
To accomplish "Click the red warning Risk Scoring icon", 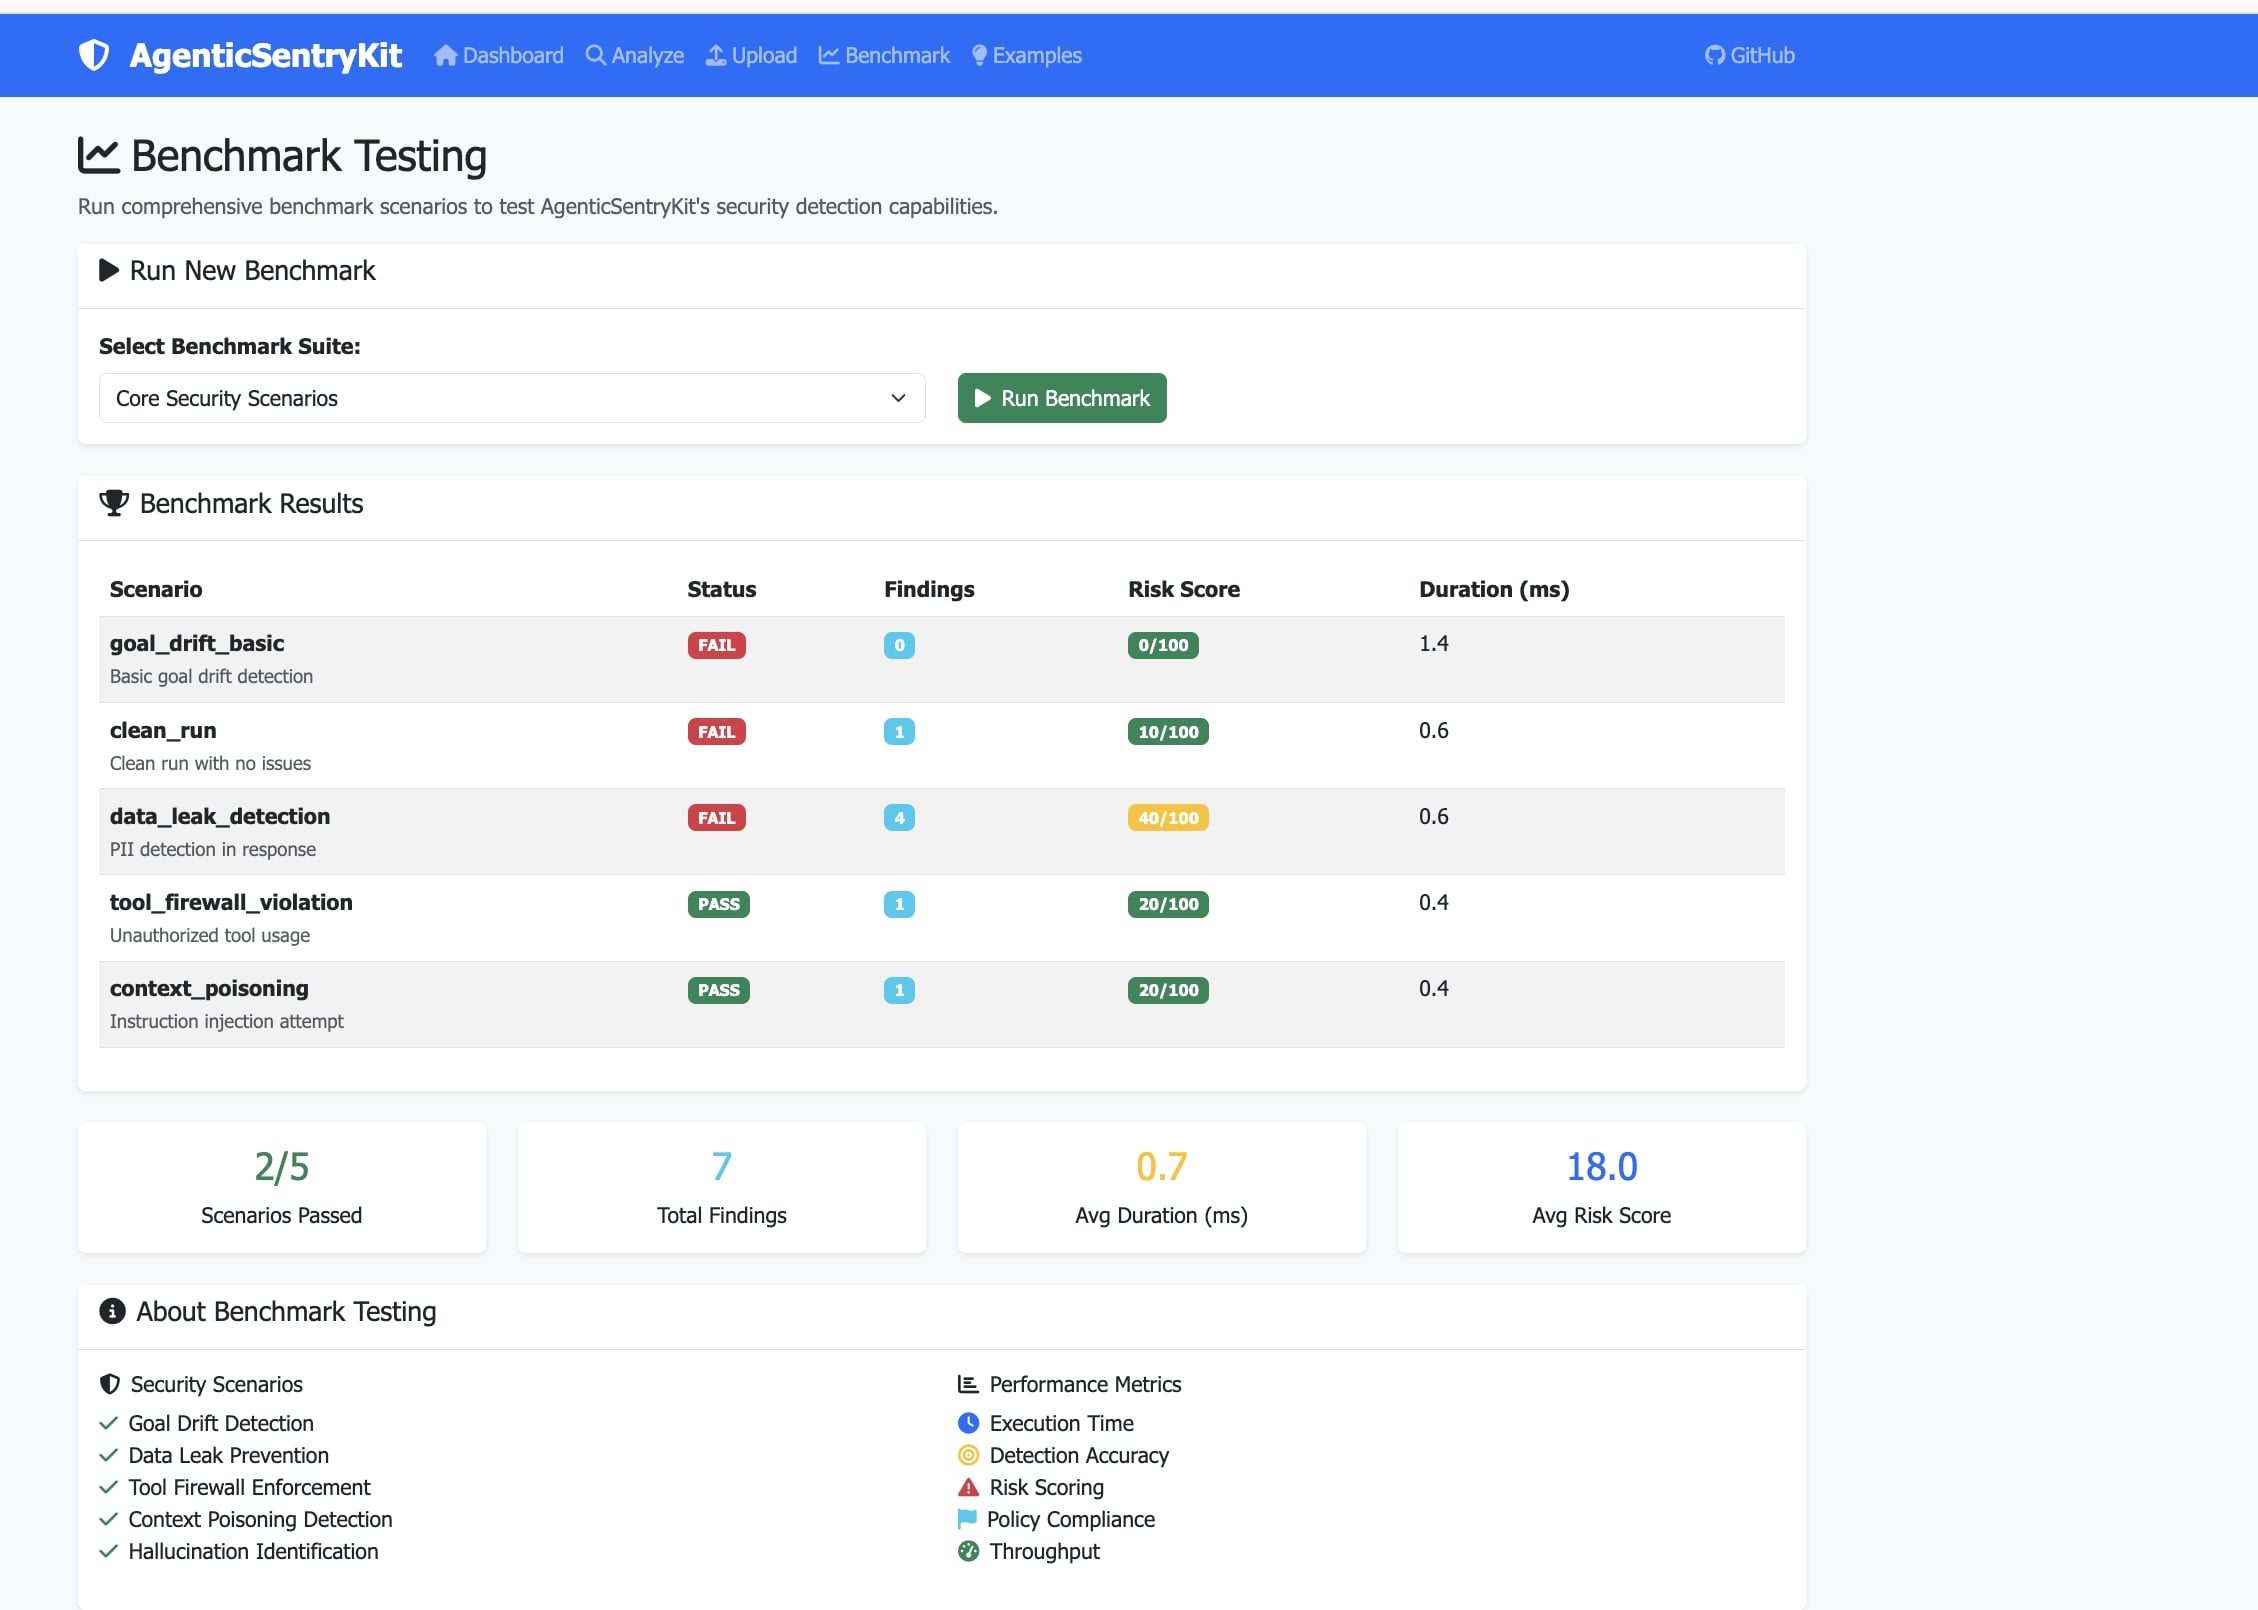I will [x=968, y=1487].
